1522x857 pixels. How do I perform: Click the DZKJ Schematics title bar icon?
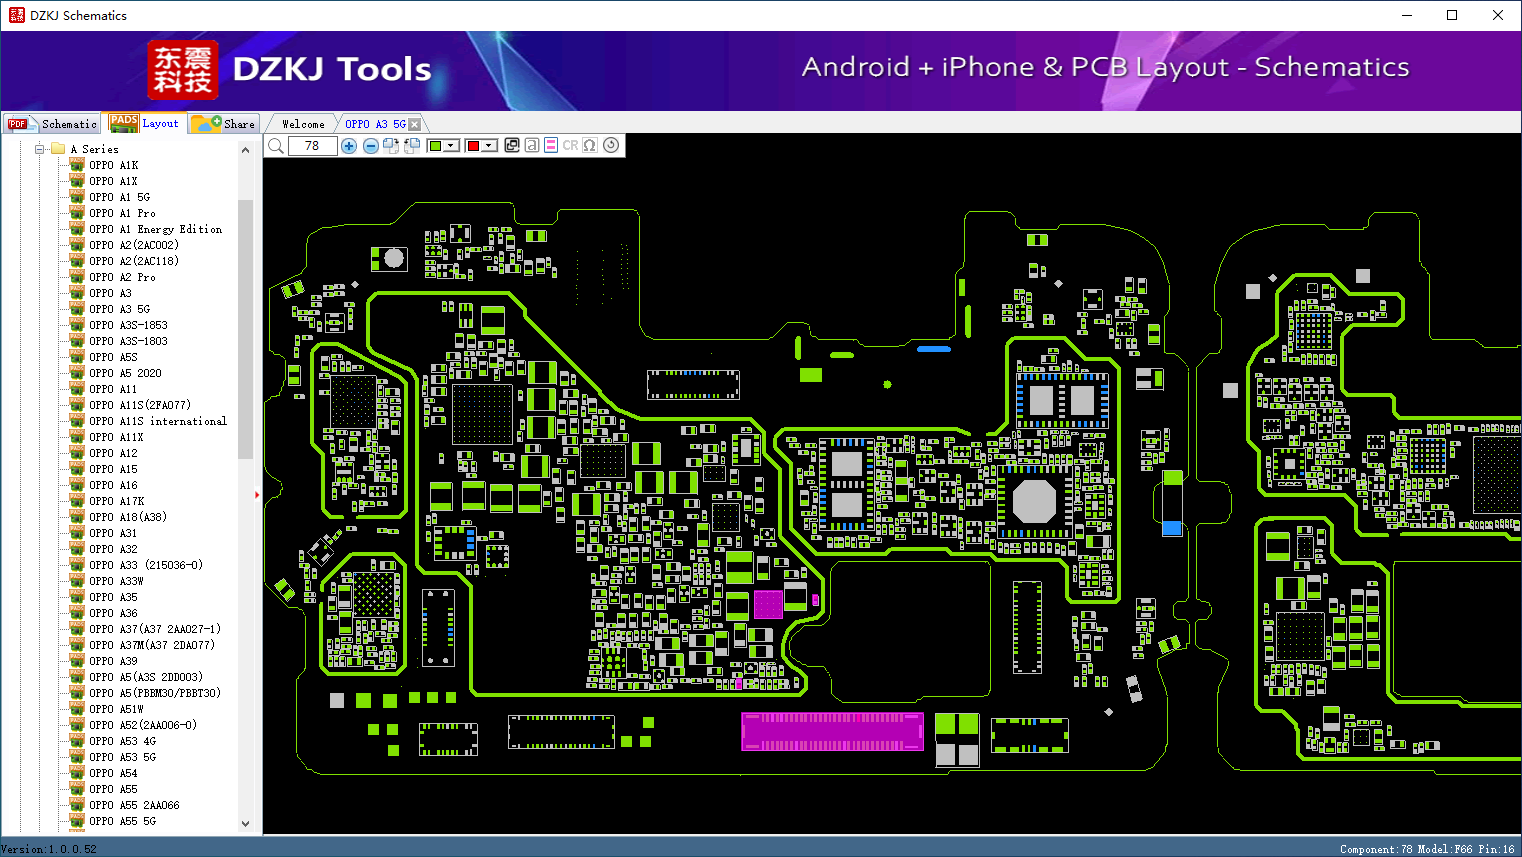pyautogui.click(x=16, y=15)
